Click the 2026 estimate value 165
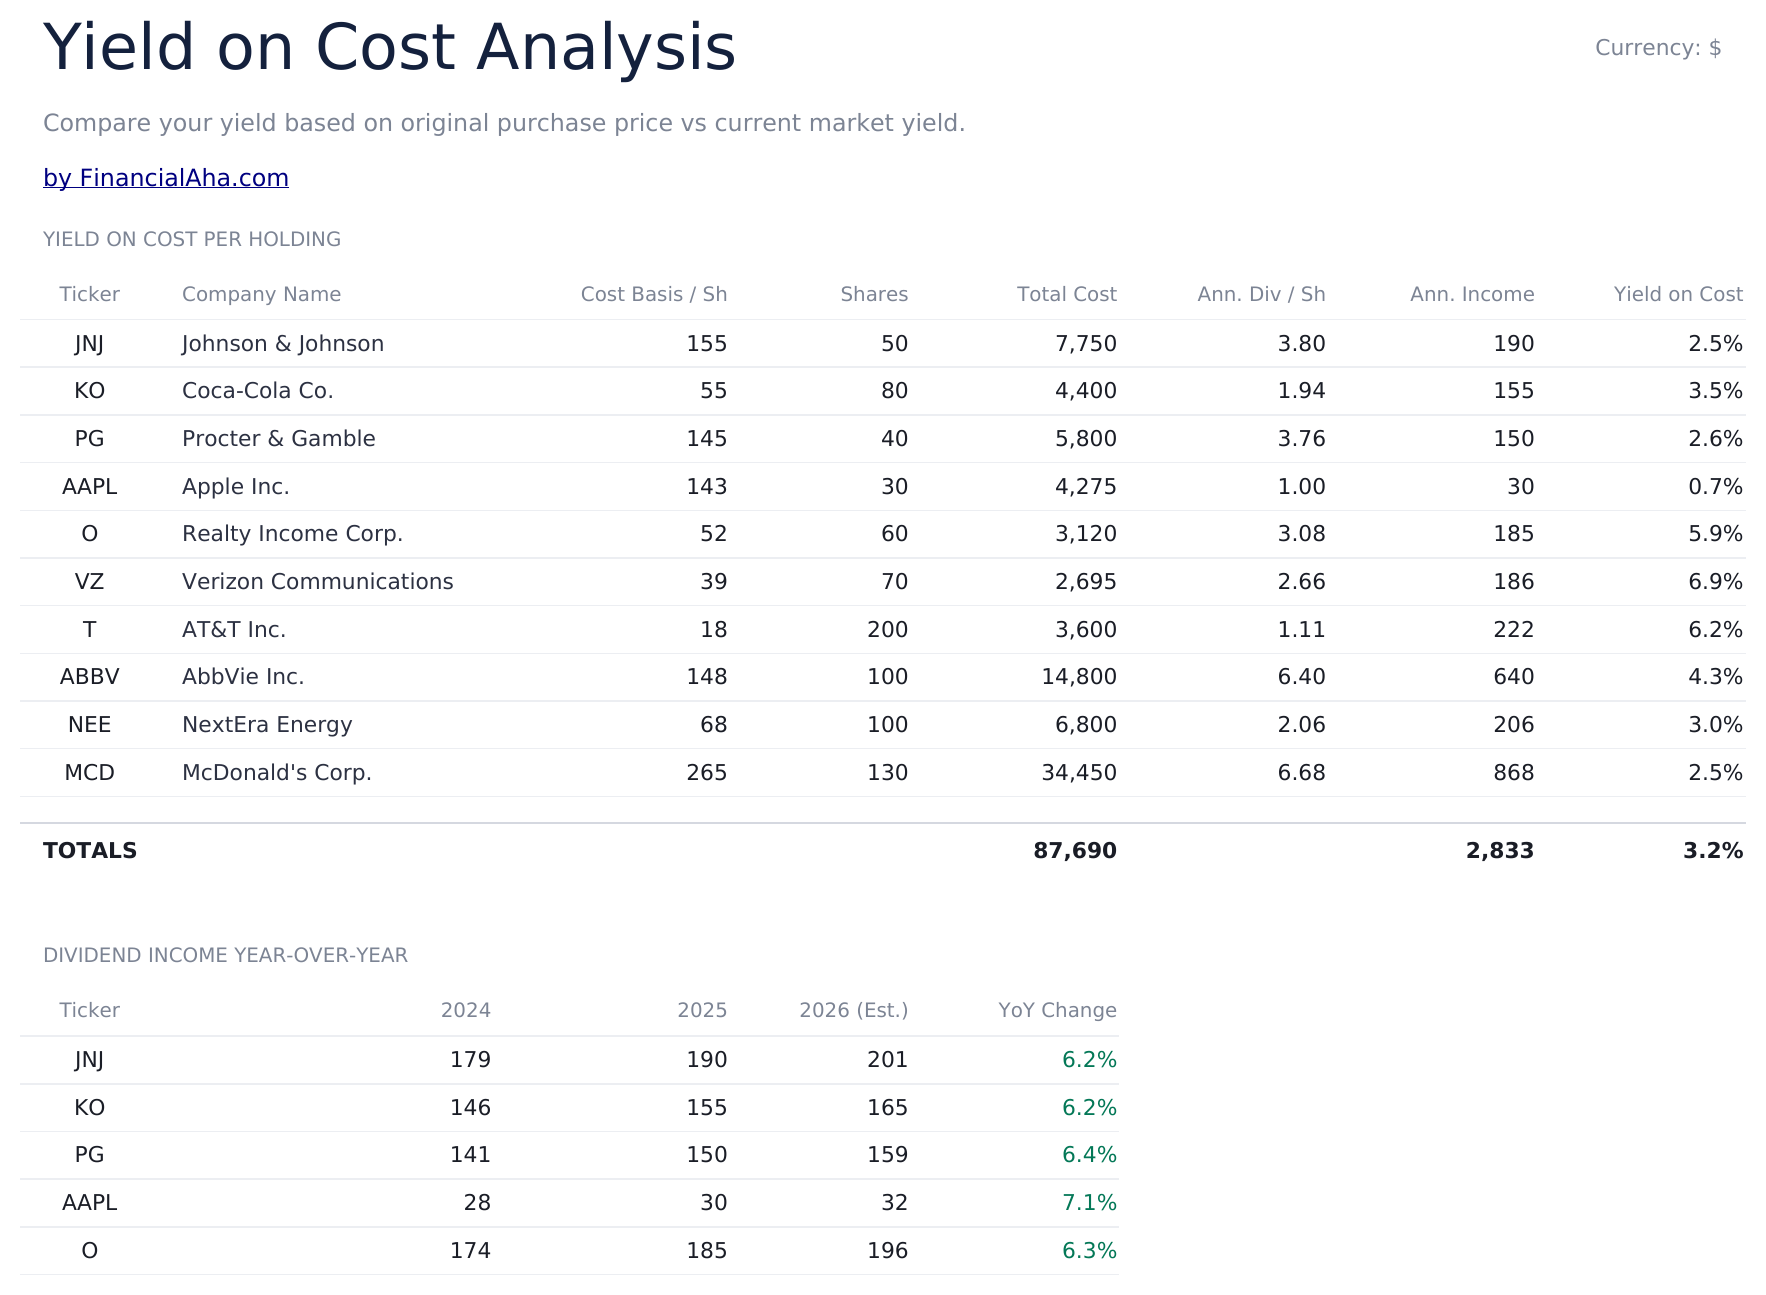1766x1295 pixels. tap(888, 1108)
